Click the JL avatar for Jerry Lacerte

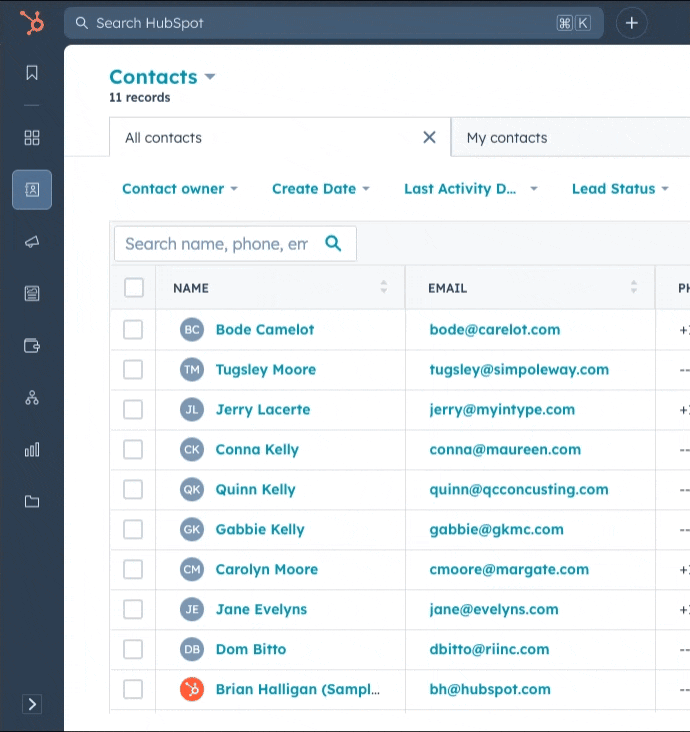[192, 409]
